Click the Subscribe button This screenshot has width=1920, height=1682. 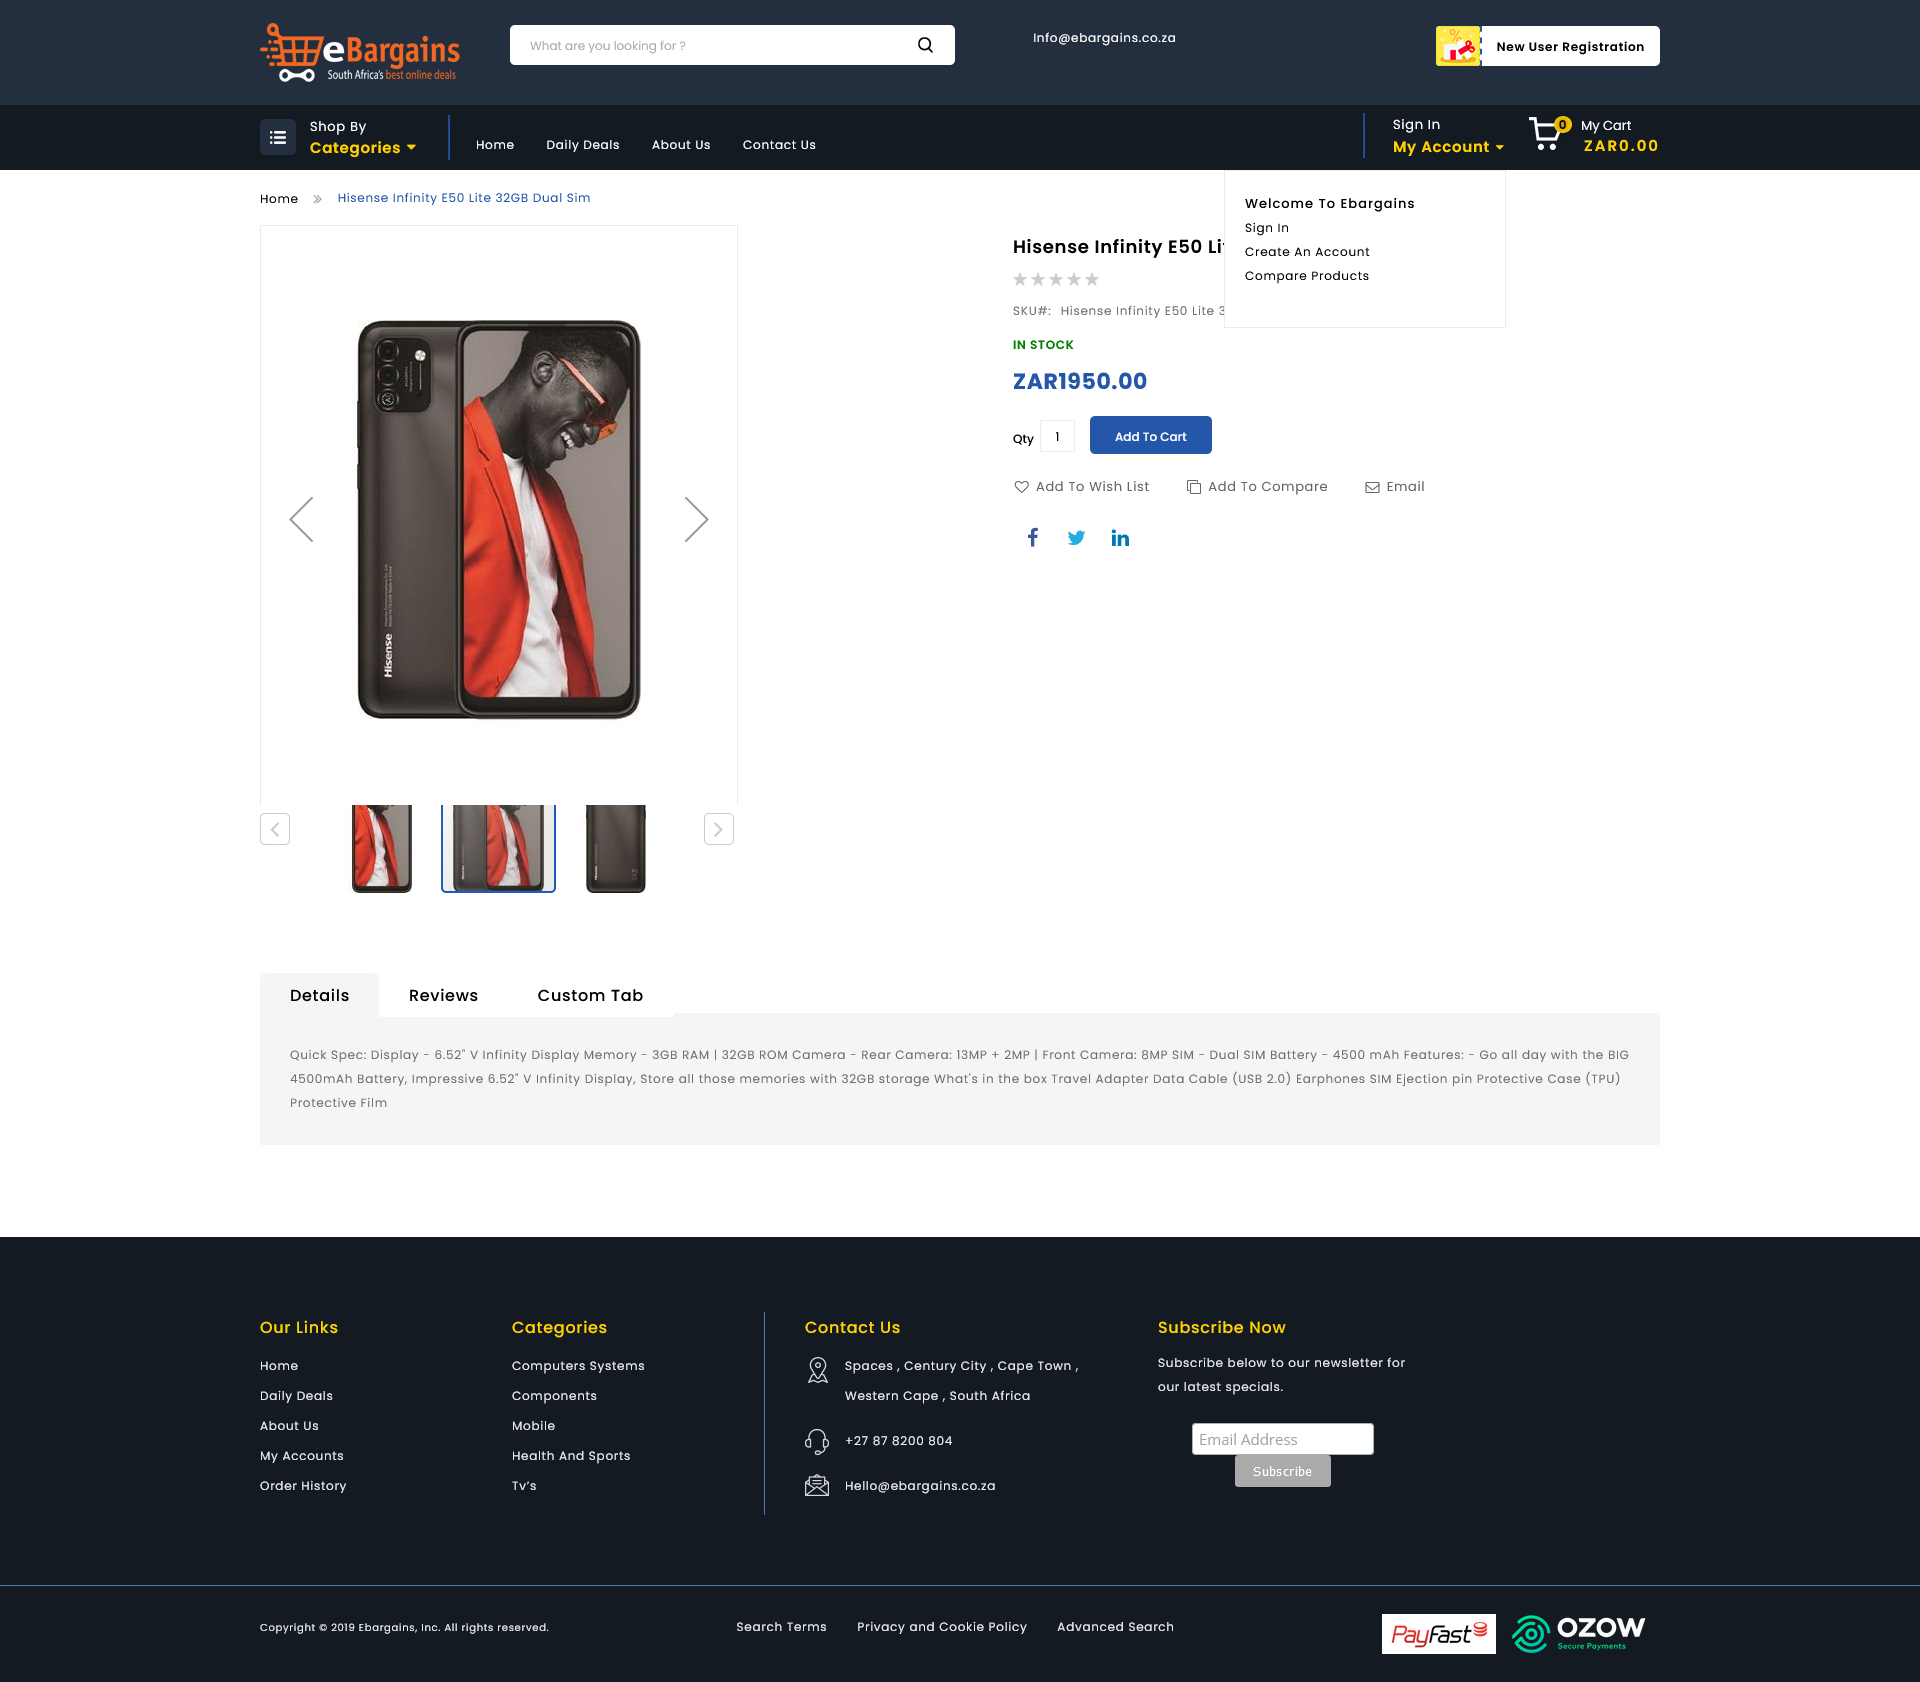point(1283,1471)
